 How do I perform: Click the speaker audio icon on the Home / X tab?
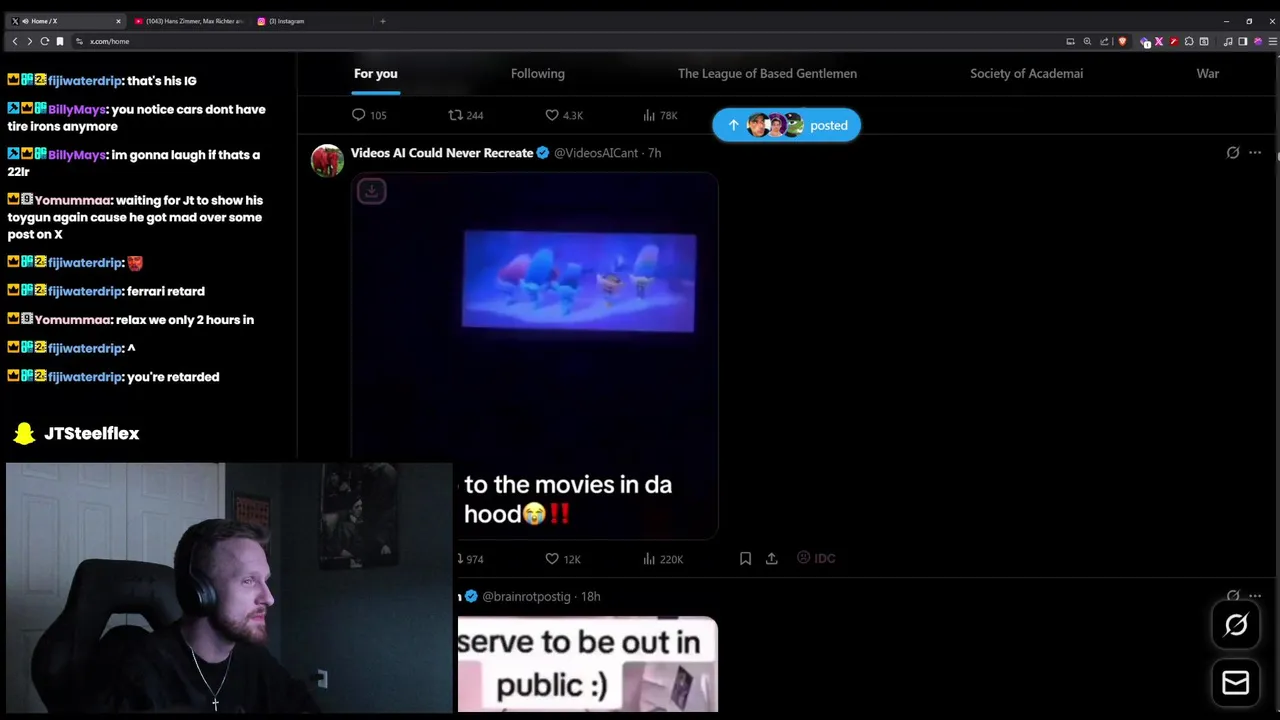pos(25,21)
